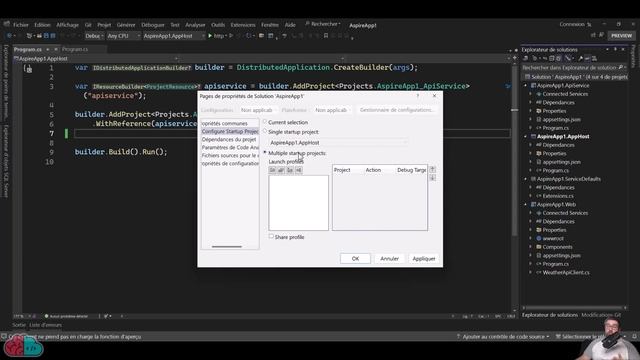This screenshot has height=360, width=640.
Task: Open the Déboguer menu
Action: [153, 25]
